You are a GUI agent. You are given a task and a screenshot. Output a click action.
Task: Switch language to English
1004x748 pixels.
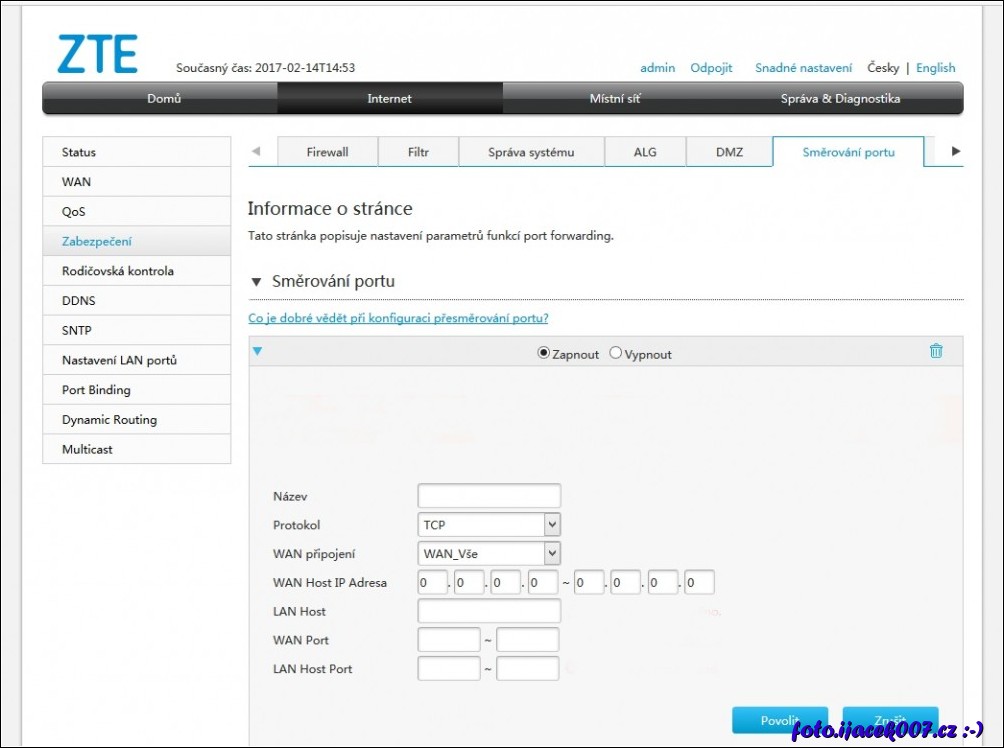(935, 68)
